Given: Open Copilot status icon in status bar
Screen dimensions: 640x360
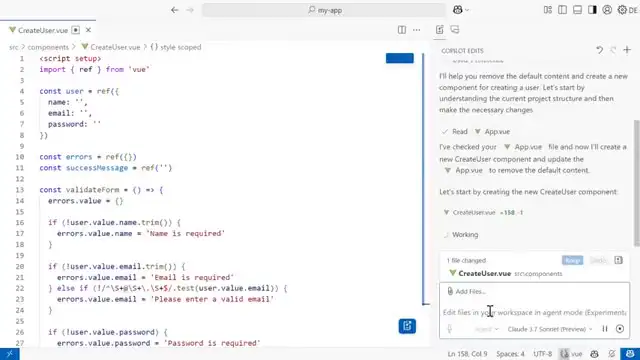Looking at the screenshot, I should click(594, 354).
